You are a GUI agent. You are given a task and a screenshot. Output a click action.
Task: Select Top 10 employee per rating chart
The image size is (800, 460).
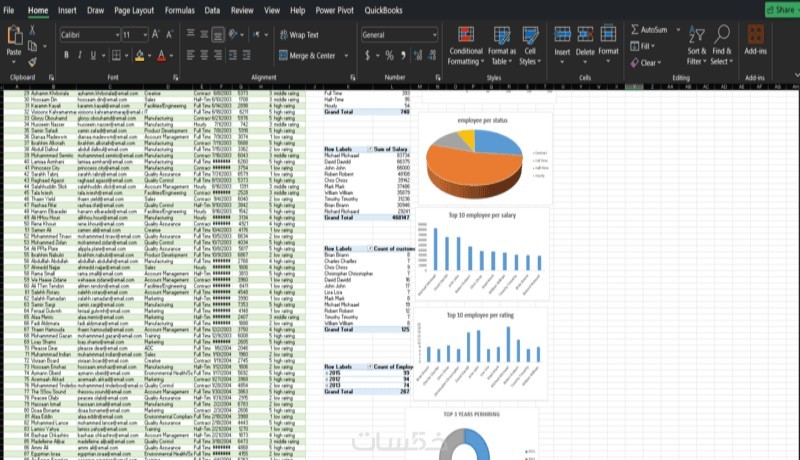coord(481,353)
